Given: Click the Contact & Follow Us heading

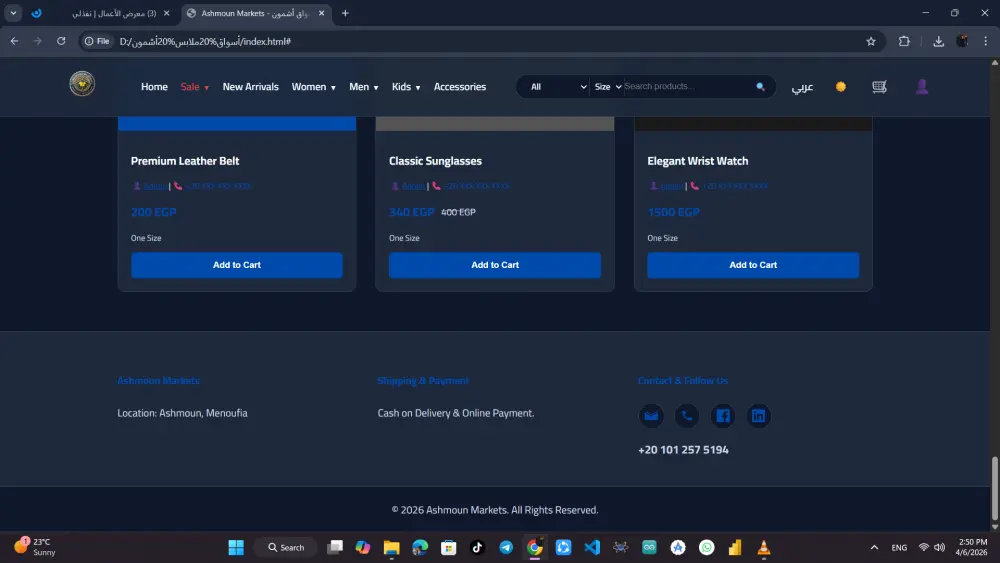Looking at the screenshot, I should point(682,381).
